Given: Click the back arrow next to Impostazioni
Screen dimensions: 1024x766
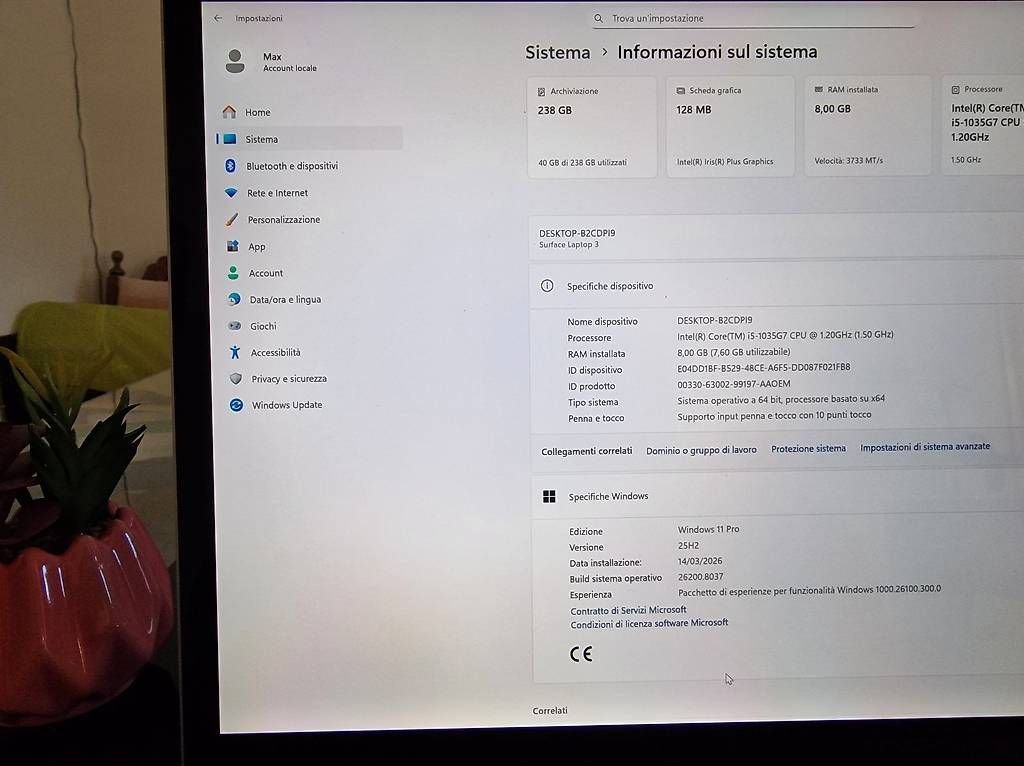Looking at the screenshot, I should (218, 18).
